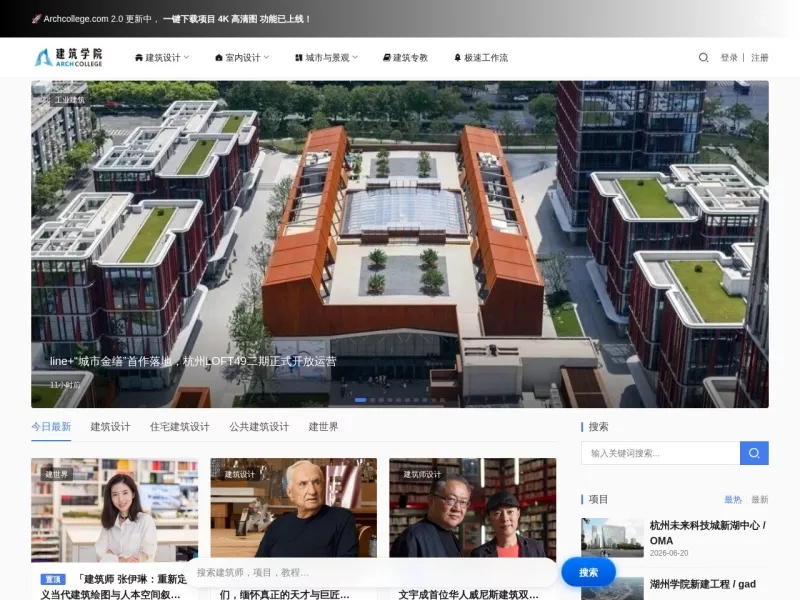Focus the 输入关键词搜索 sidebar input
This screenshot has height=600, width=800.
pyautogui.click(x=660, y=453)
